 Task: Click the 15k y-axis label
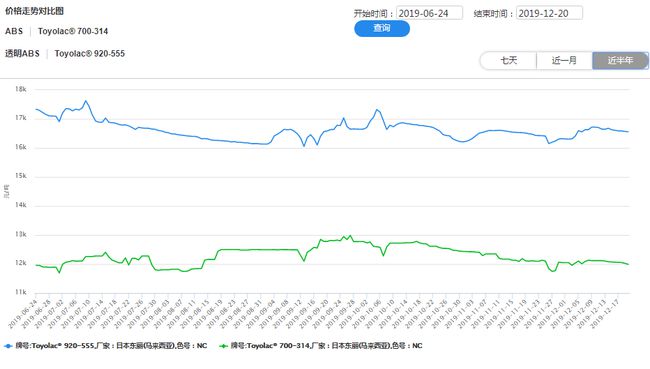pyautogui.click(x=21, y=176)
